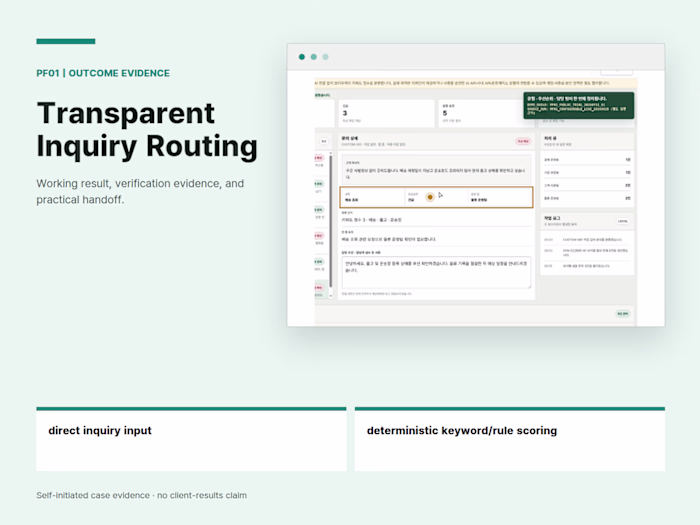Click the dark green dot in mockup titlebar
This screenshot has width=700, height=525.
(302, 57)
